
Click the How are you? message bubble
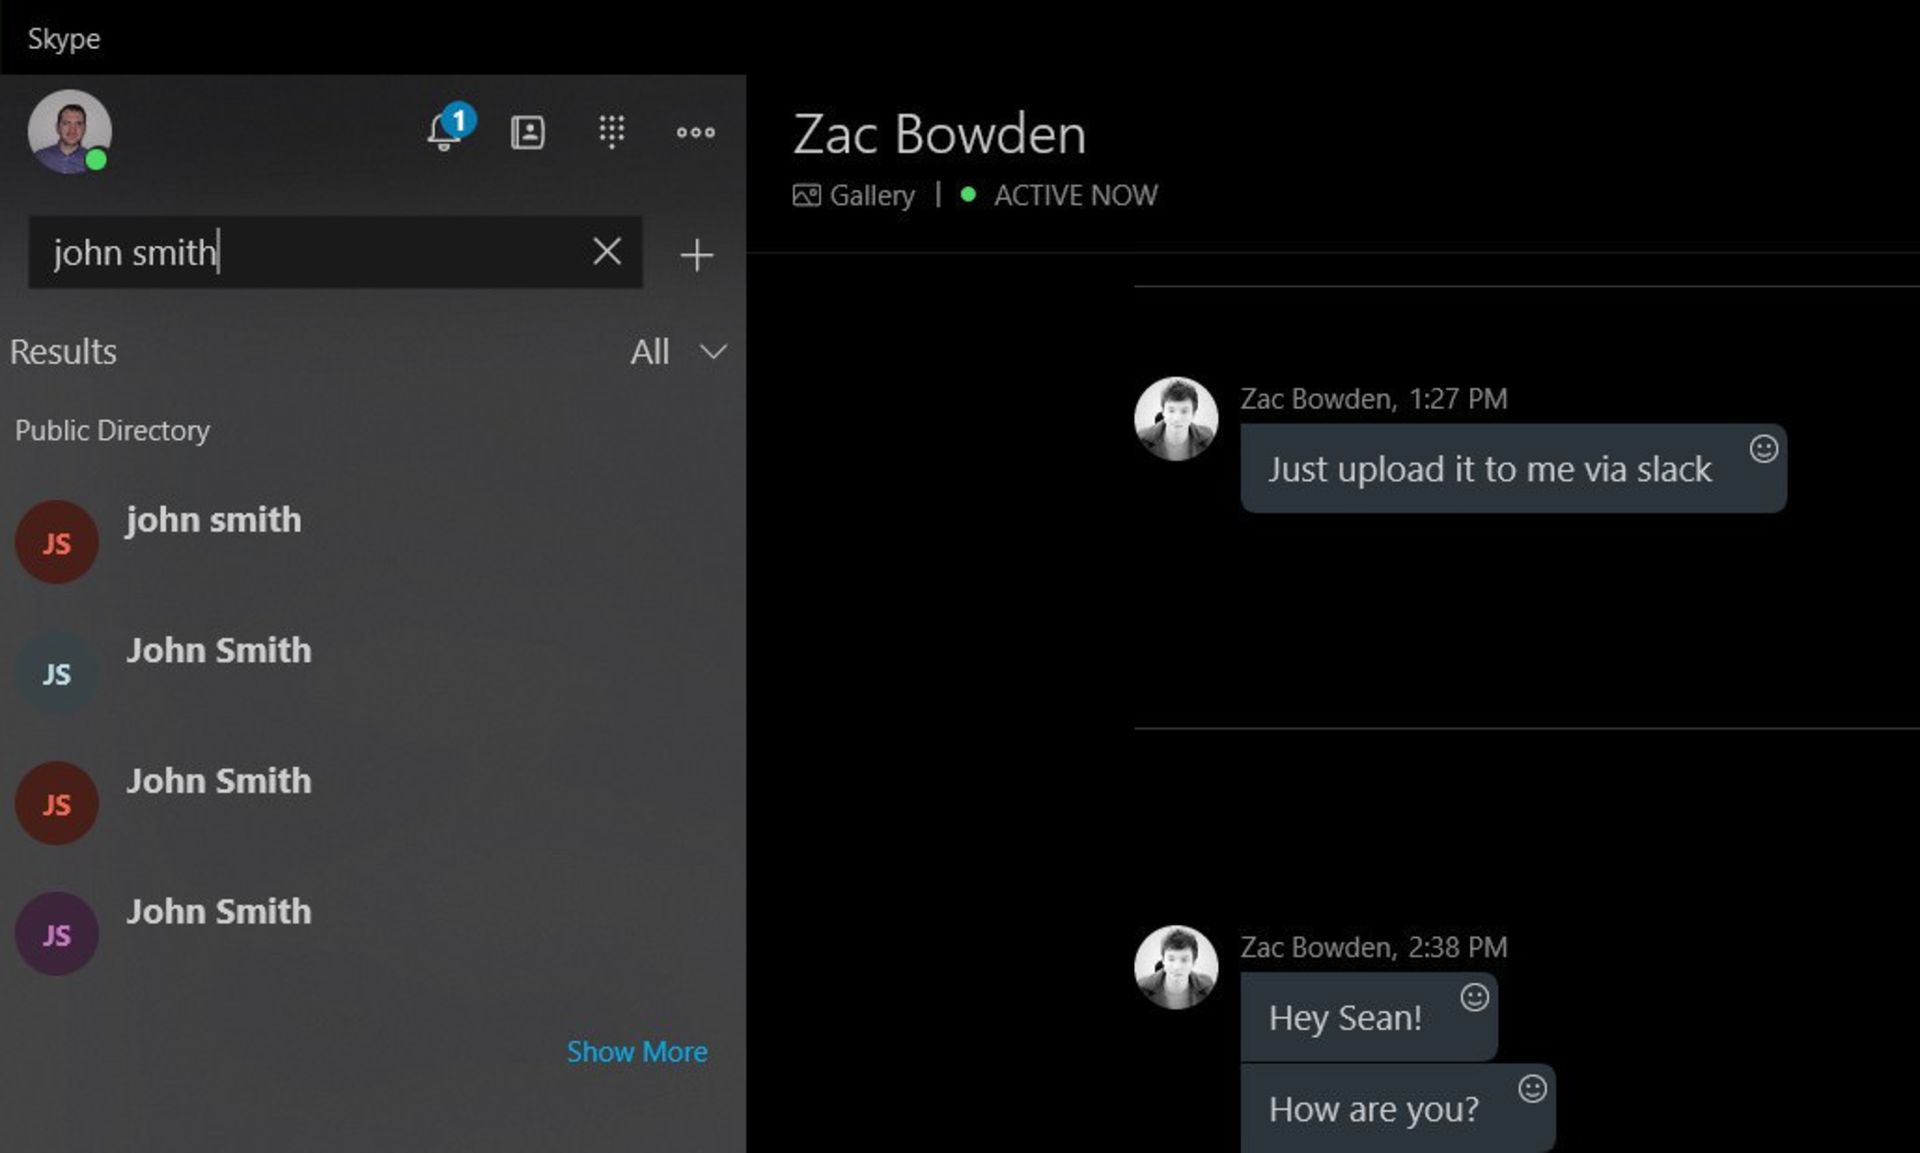point(1398,1108)
